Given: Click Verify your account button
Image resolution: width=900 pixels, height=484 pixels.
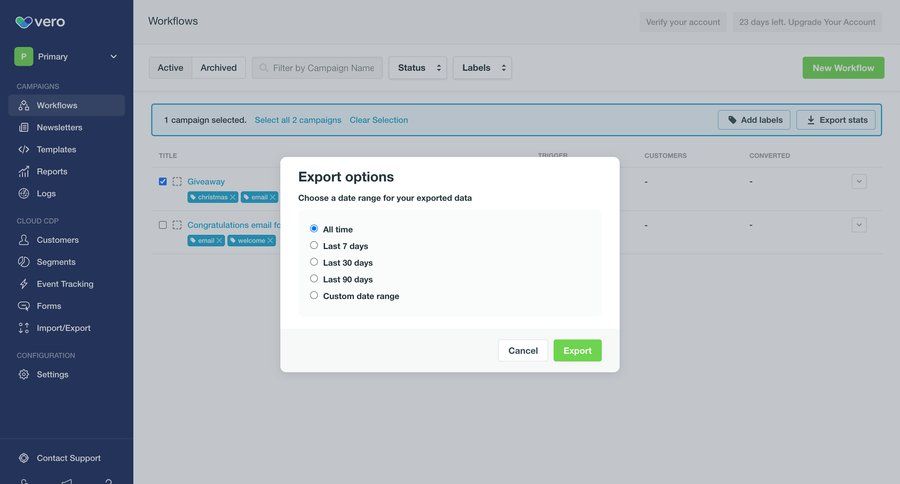Looking at the screenshot, I should (683, 22).
